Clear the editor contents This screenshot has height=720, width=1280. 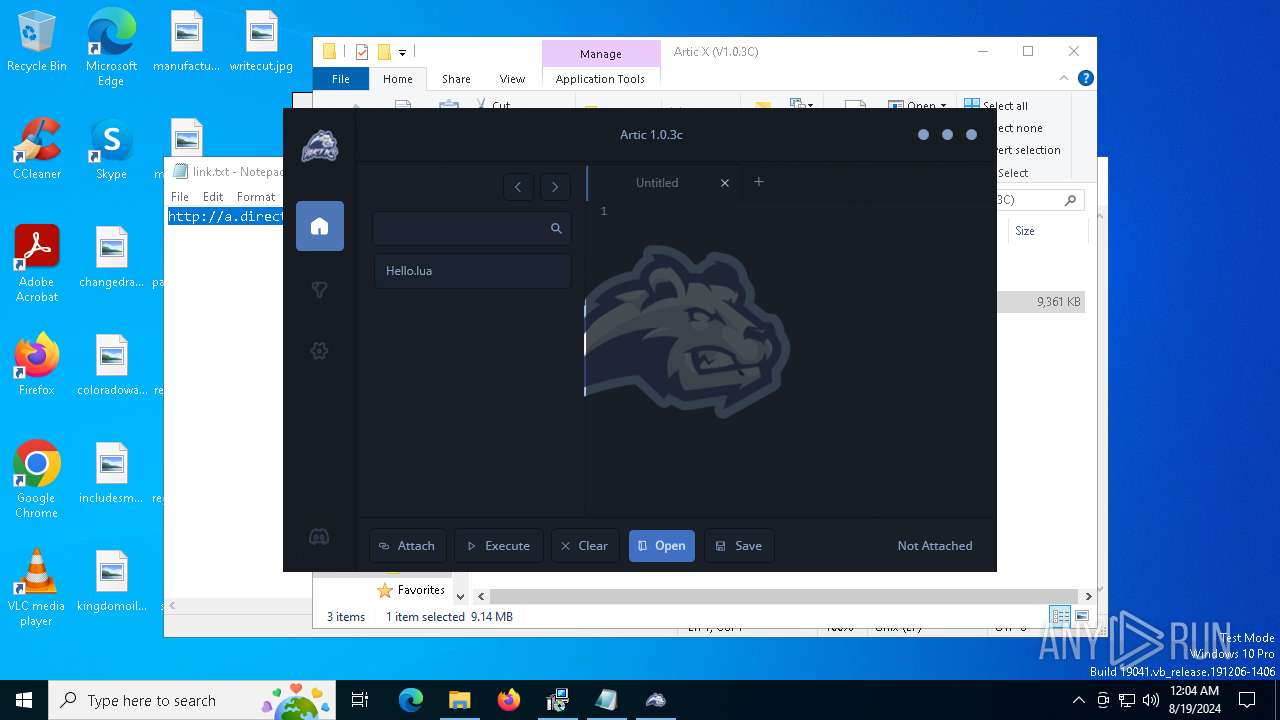click(x=585, y=546)
